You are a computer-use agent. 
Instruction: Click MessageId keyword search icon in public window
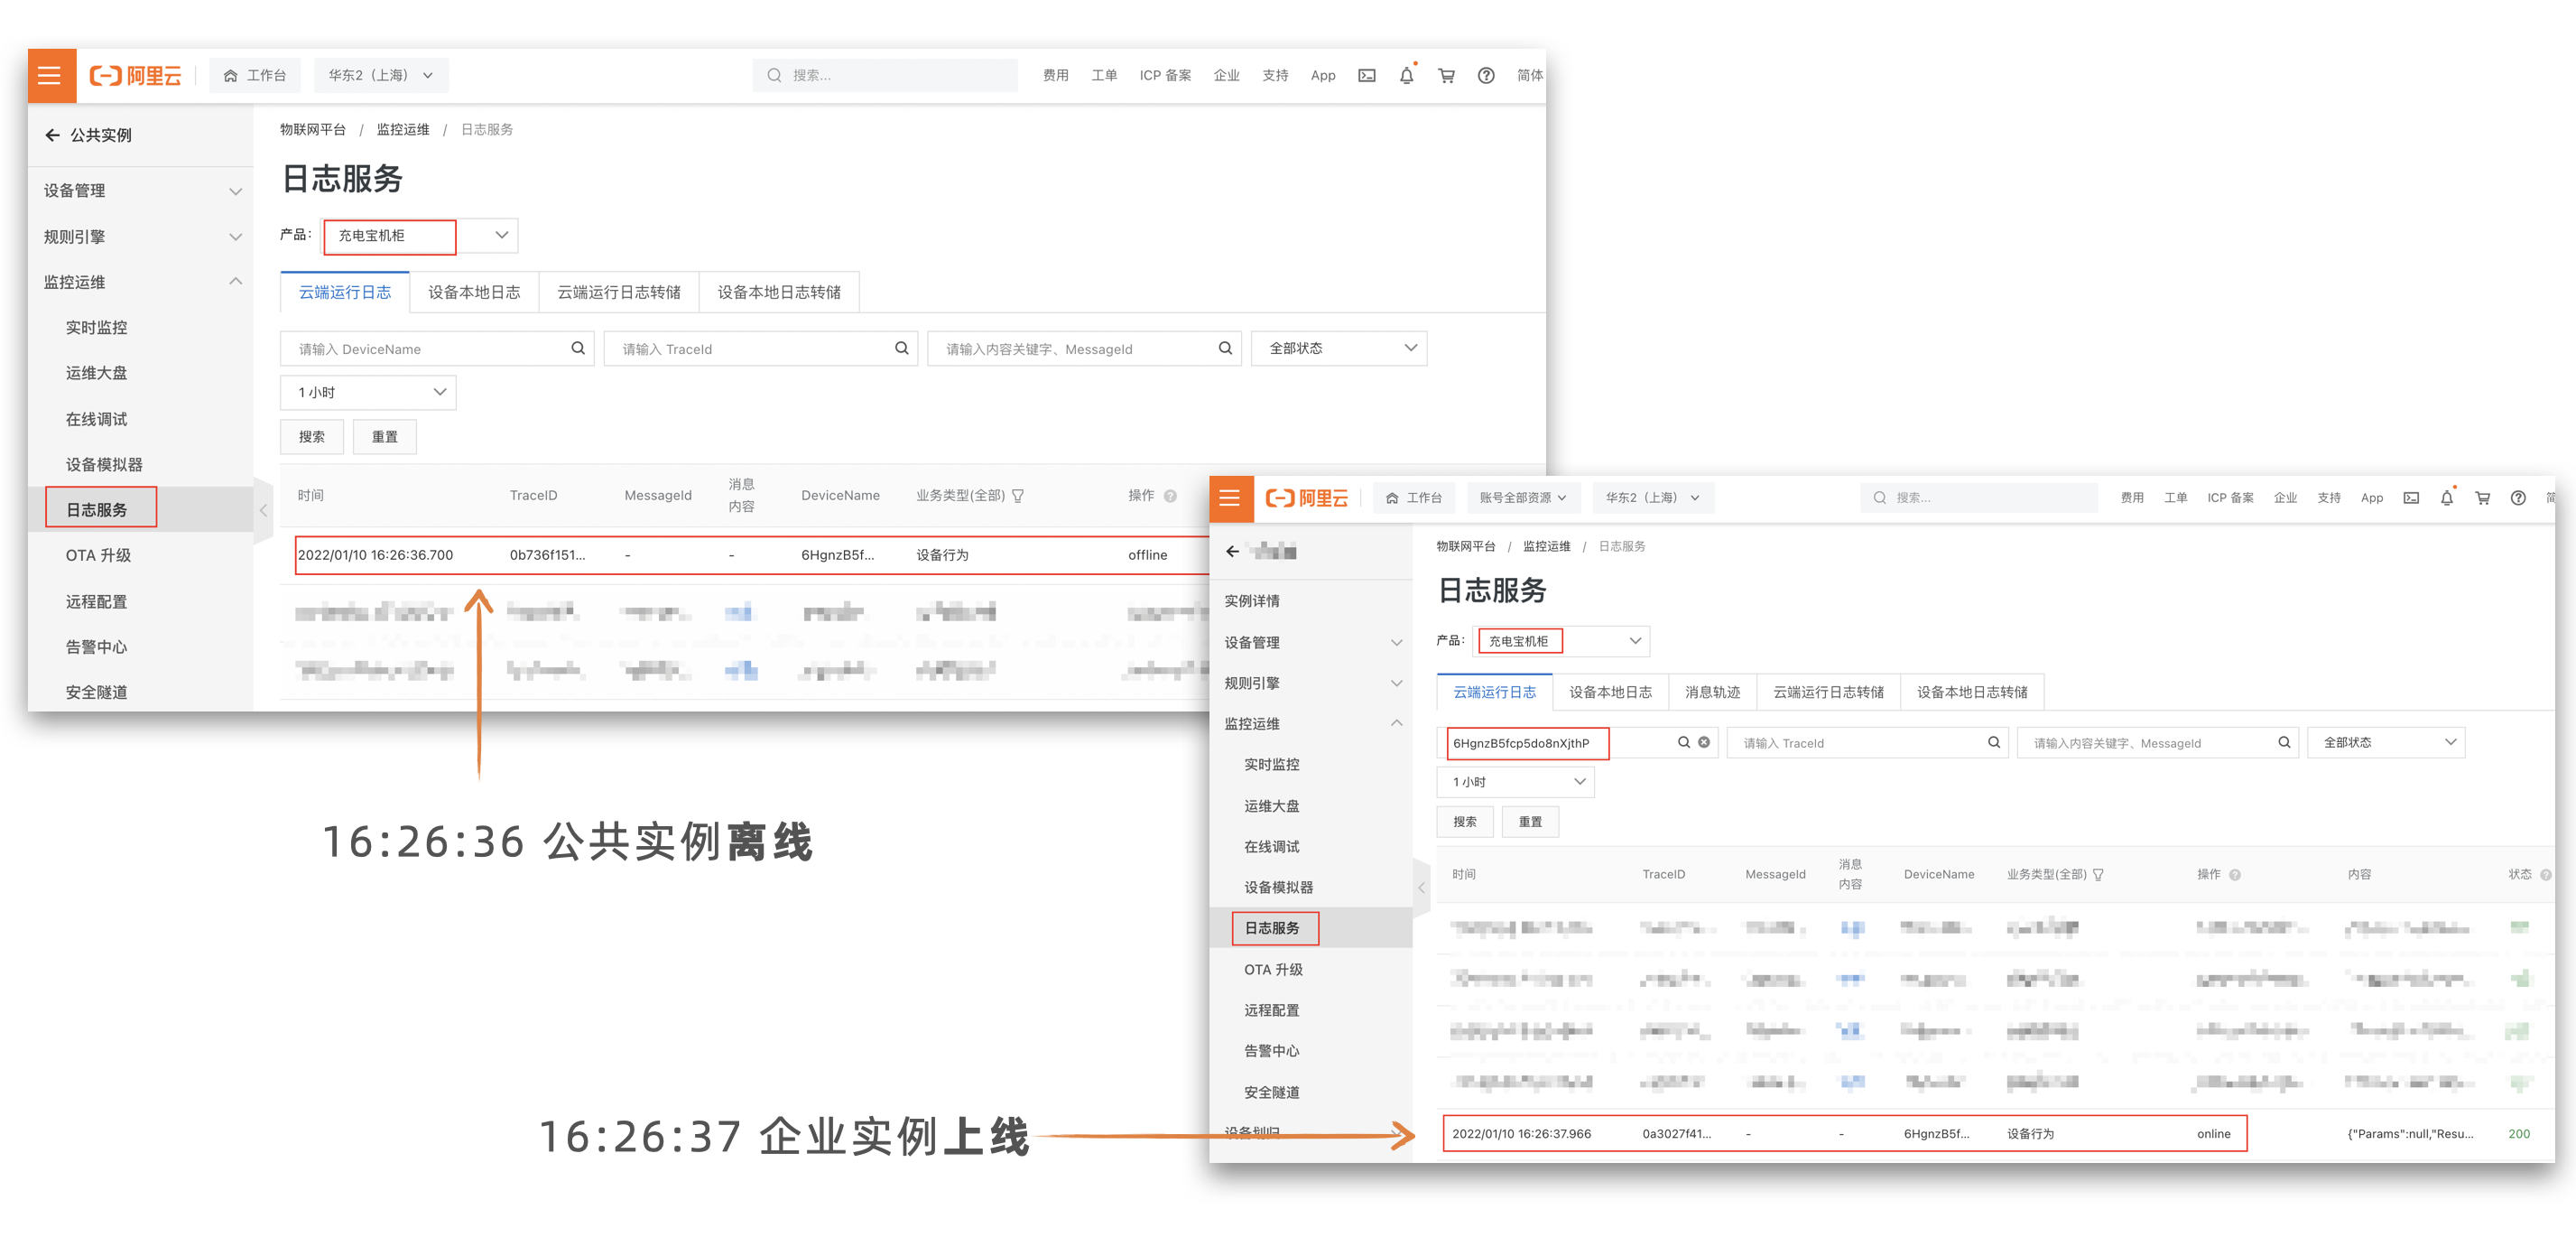click(1225, 348)
